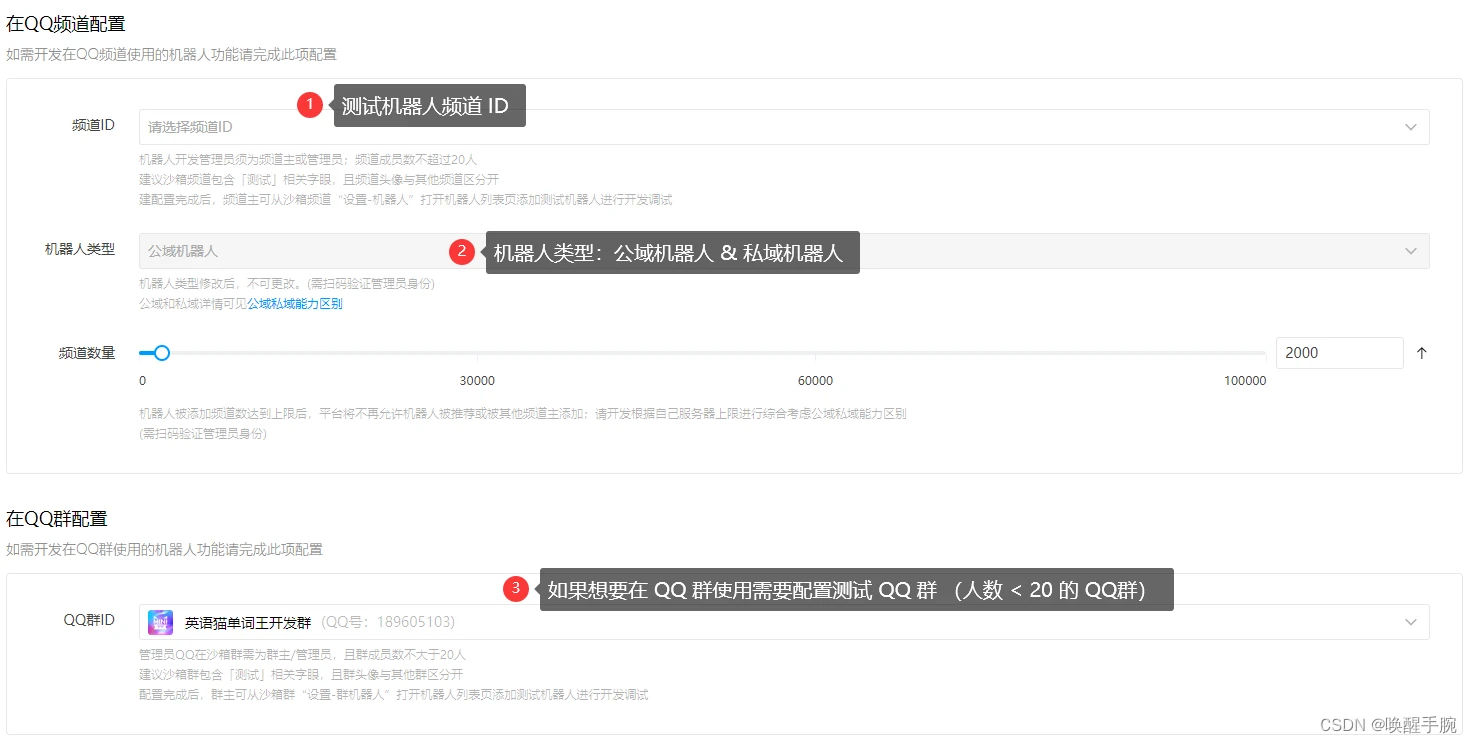Click the 100000 slider scale label
1472x743 pixels.
(1245, 381)
